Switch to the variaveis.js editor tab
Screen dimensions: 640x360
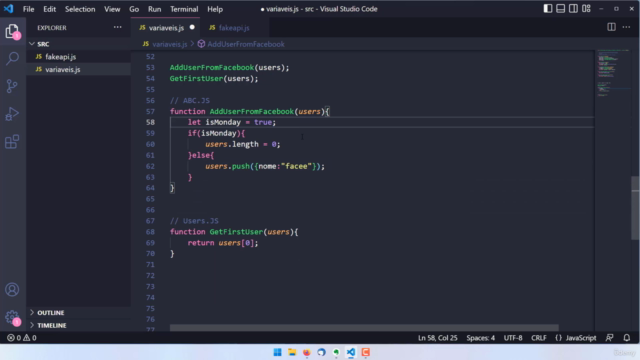coord(166,28)
